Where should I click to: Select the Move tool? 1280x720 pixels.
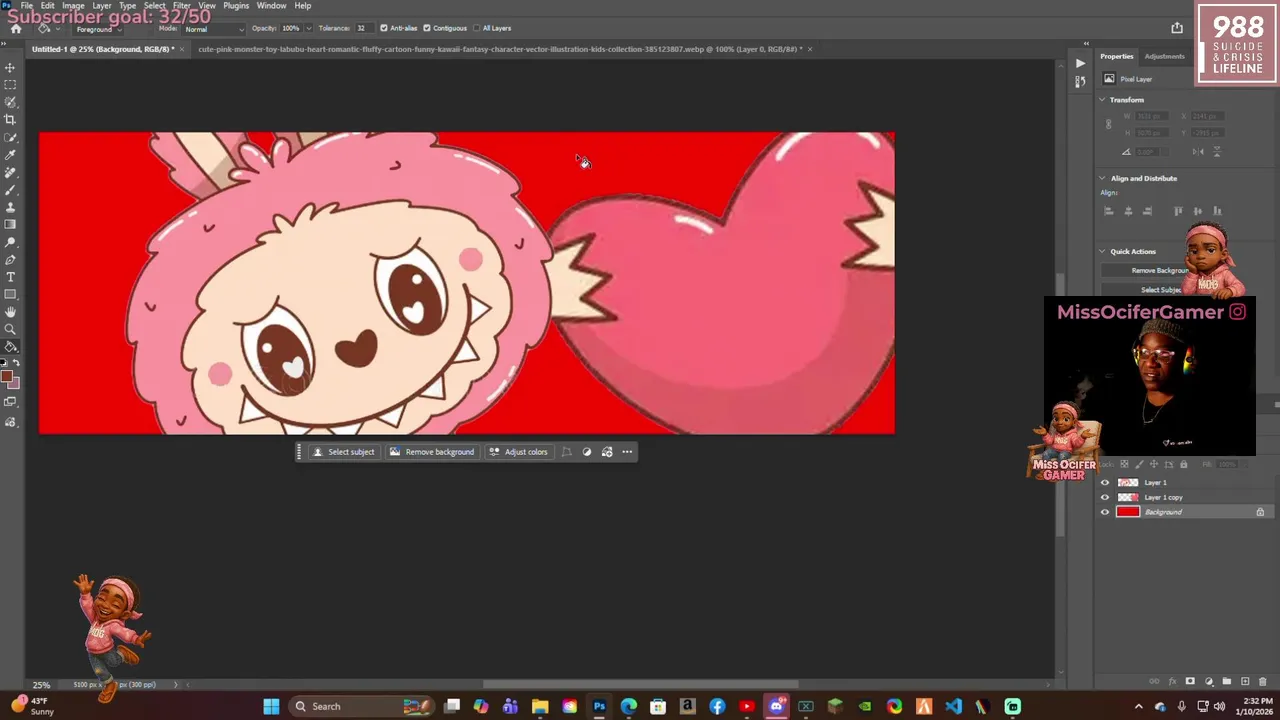coord(10,68)
